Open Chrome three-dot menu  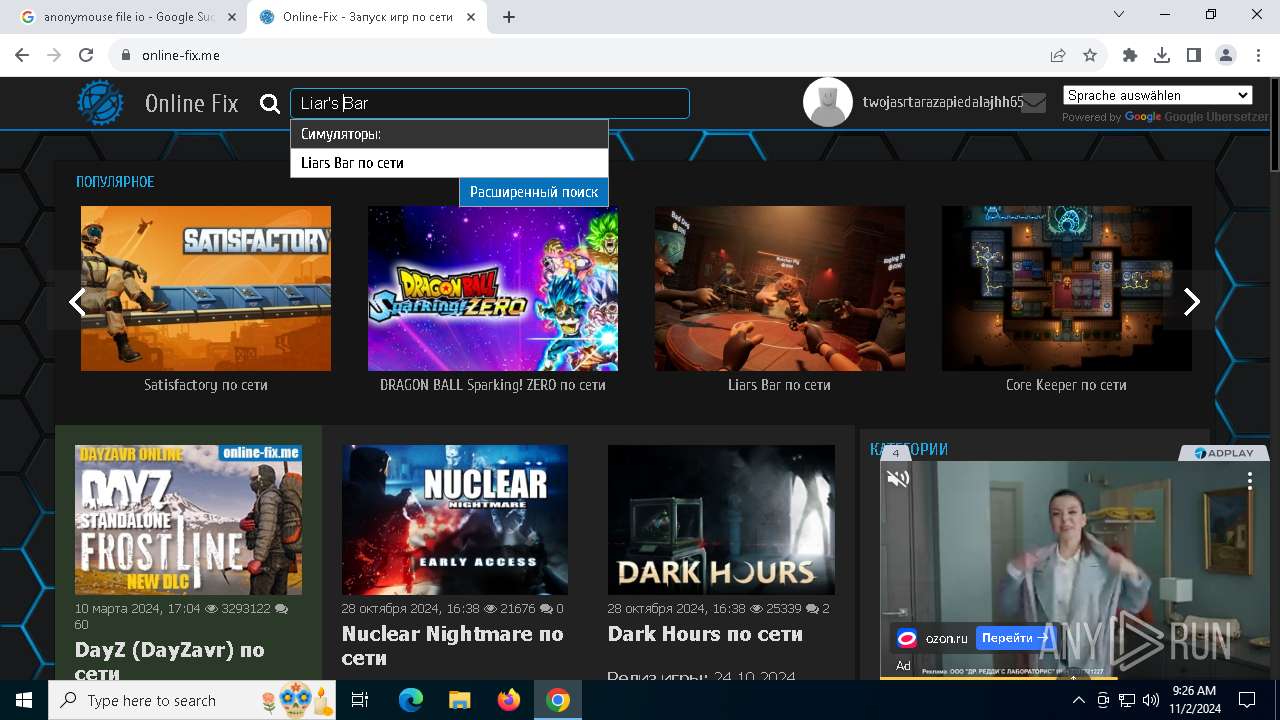pos(1258,56)
